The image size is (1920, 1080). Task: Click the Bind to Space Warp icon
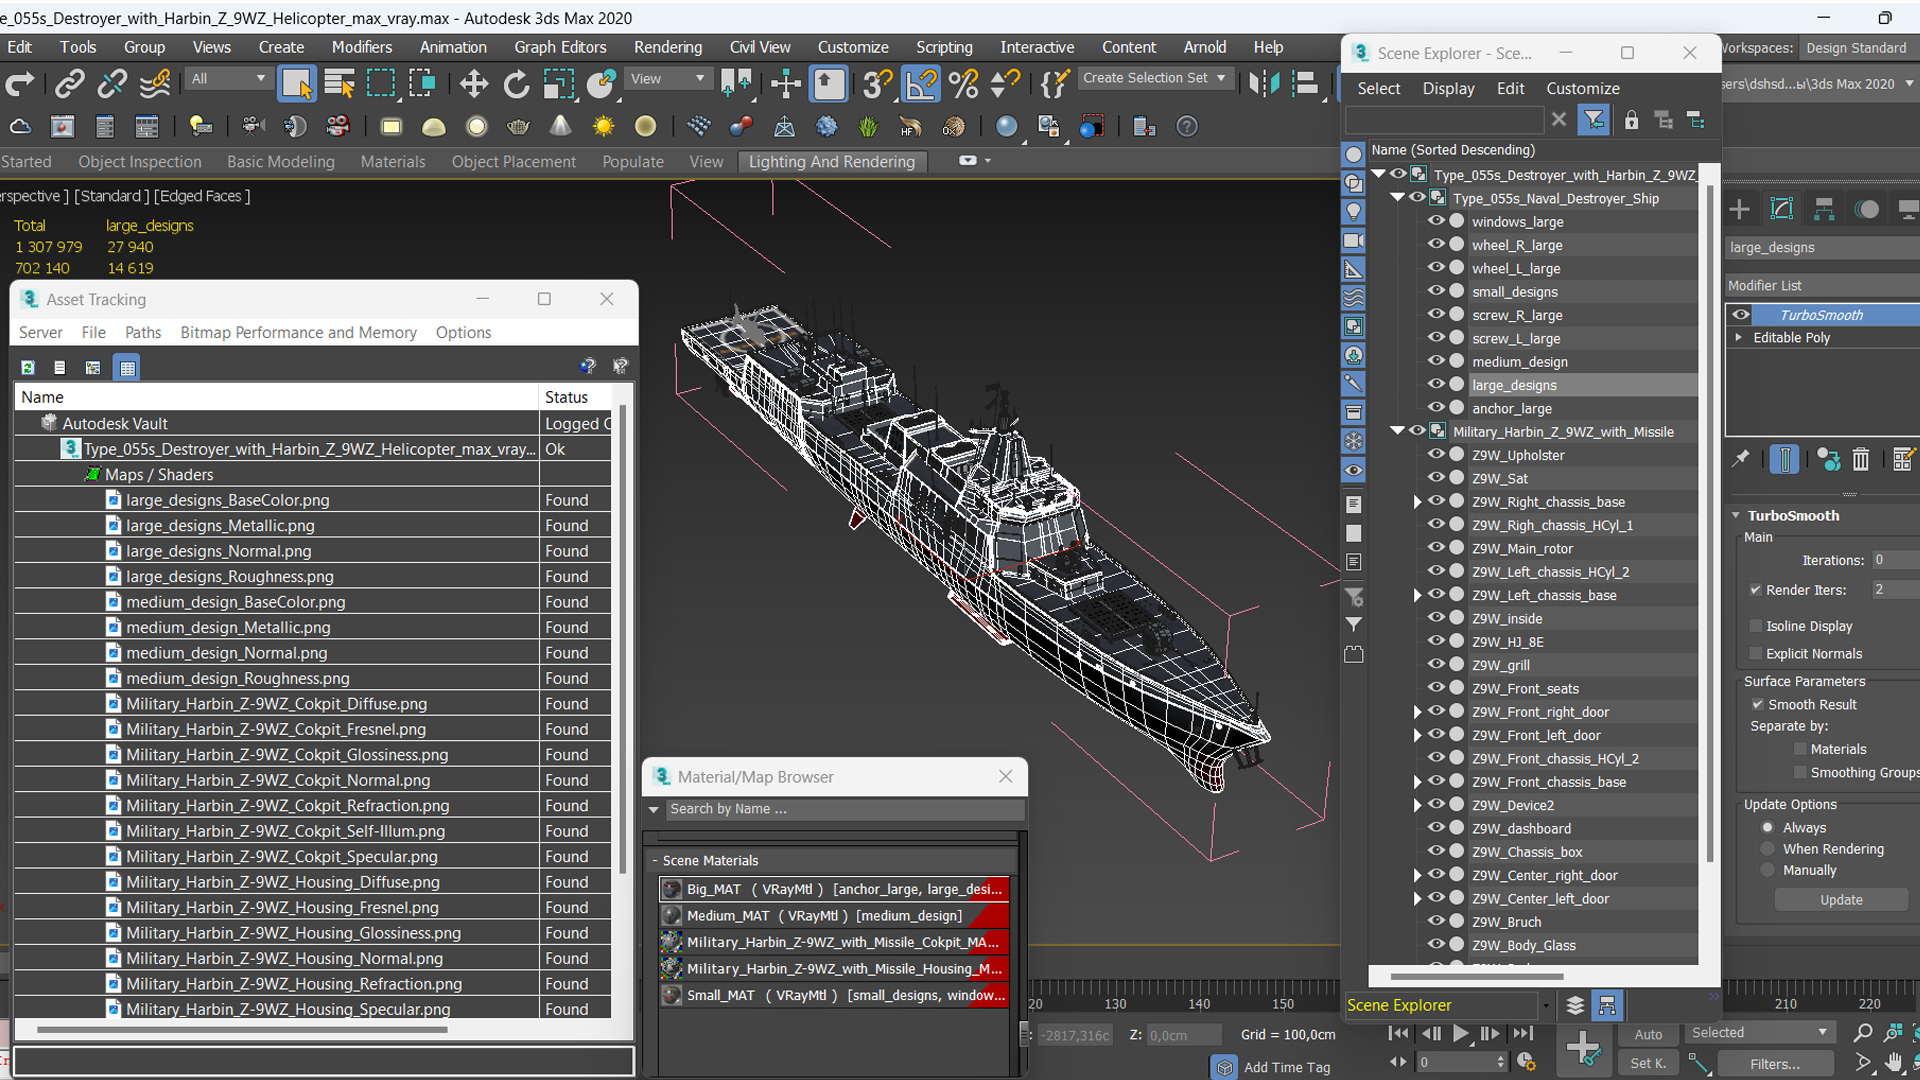coord(155,84)
